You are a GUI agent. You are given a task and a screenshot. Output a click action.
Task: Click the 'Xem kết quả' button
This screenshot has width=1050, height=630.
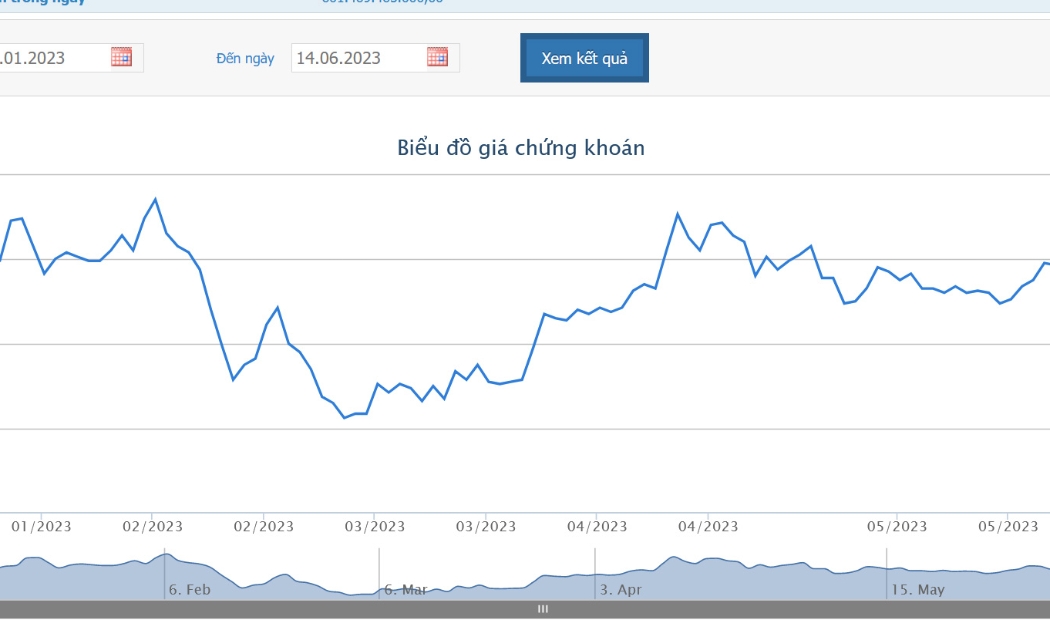pyautogui.click(x=584, y=58)
